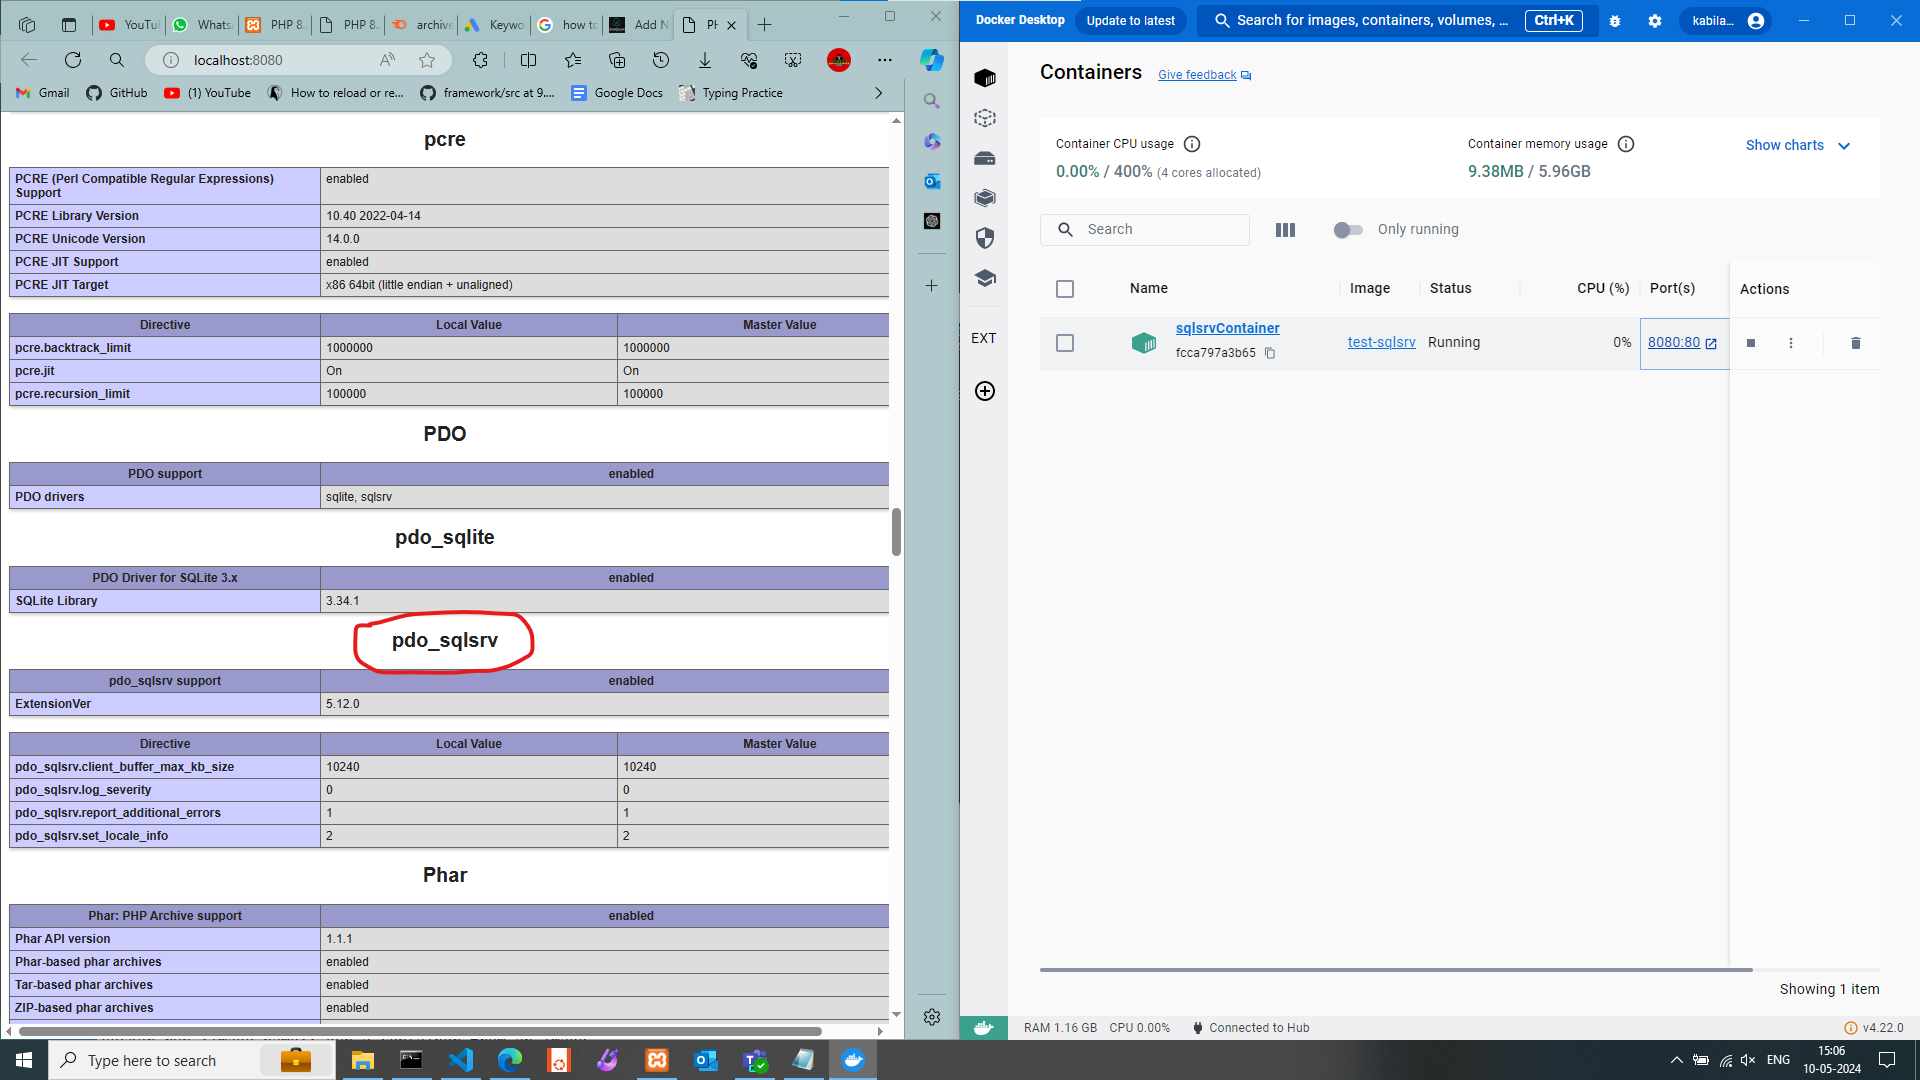Toggle Only running containers switch
This screenshot has width=1920, height=1080.
tap(1348, 230)
